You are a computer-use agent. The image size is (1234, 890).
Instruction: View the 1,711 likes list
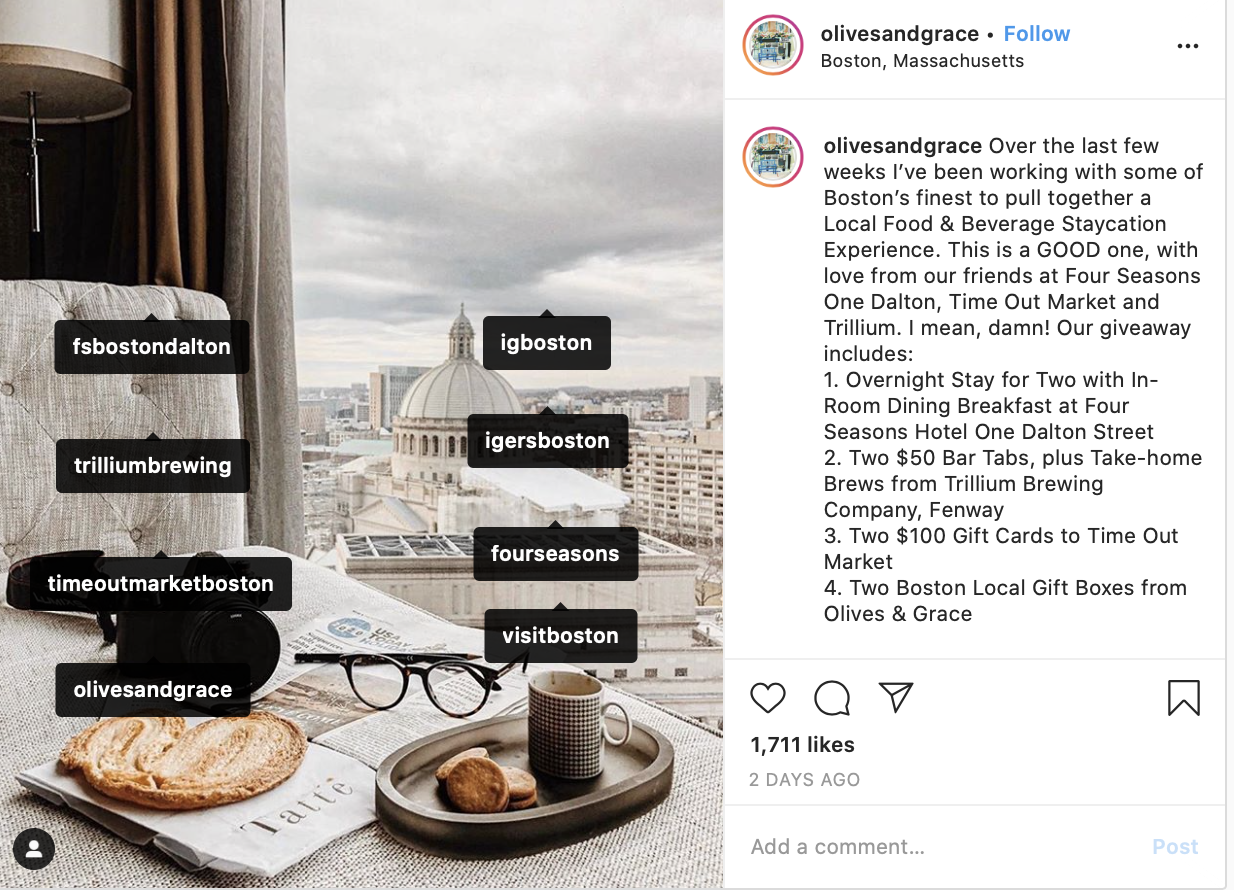coord(803,744)
